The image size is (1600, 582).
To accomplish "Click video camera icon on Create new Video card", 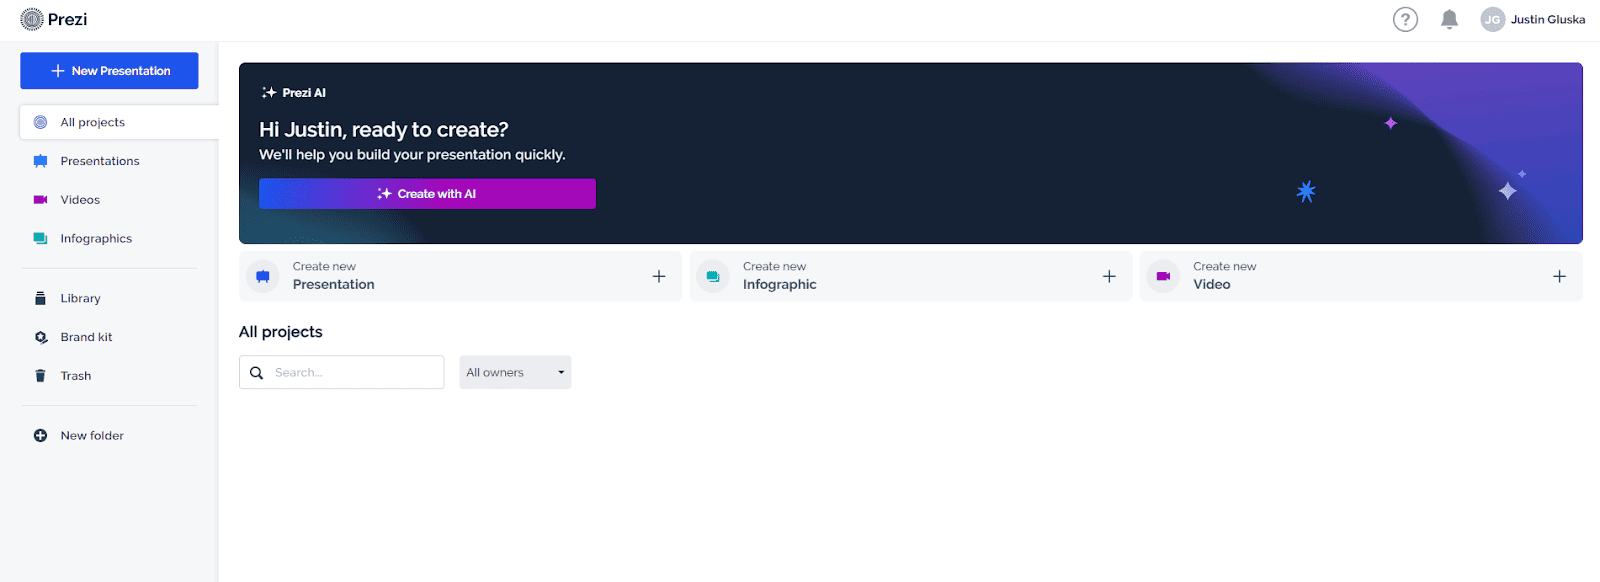I will [1163, 276].
